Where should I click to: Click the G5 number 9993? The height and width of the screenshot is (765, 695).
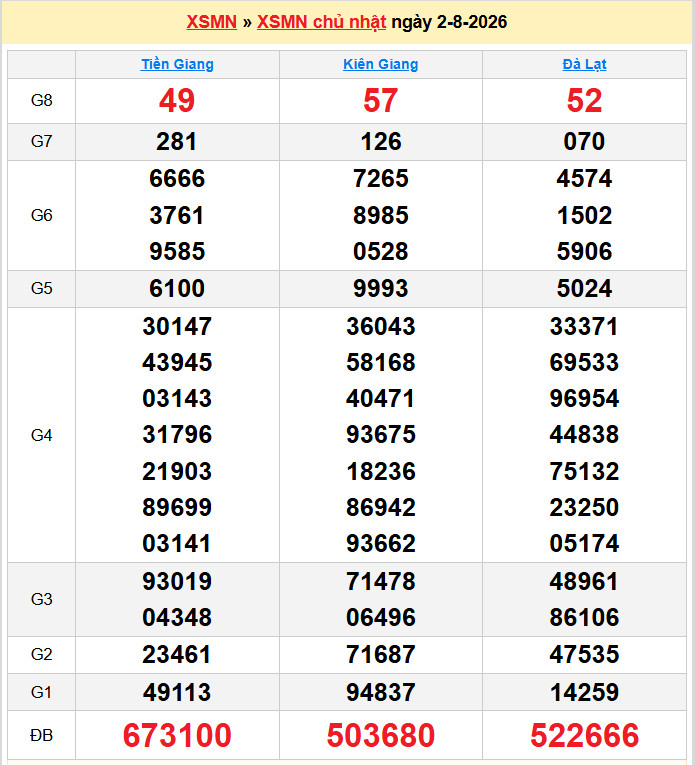381,288
